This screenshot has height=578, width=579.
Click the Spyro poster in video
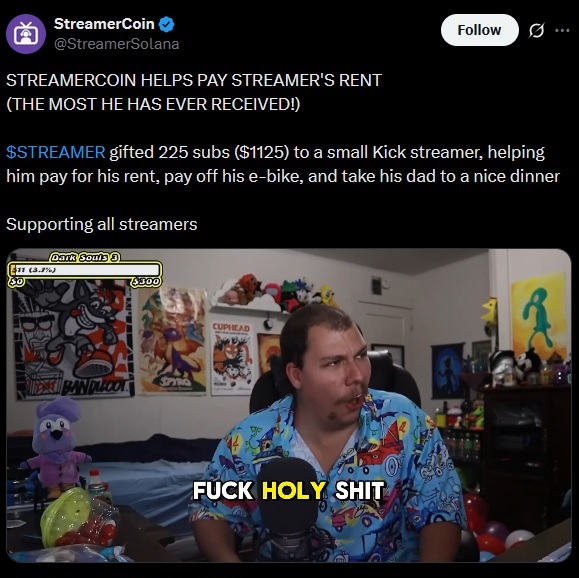click(x=173, y=339)
